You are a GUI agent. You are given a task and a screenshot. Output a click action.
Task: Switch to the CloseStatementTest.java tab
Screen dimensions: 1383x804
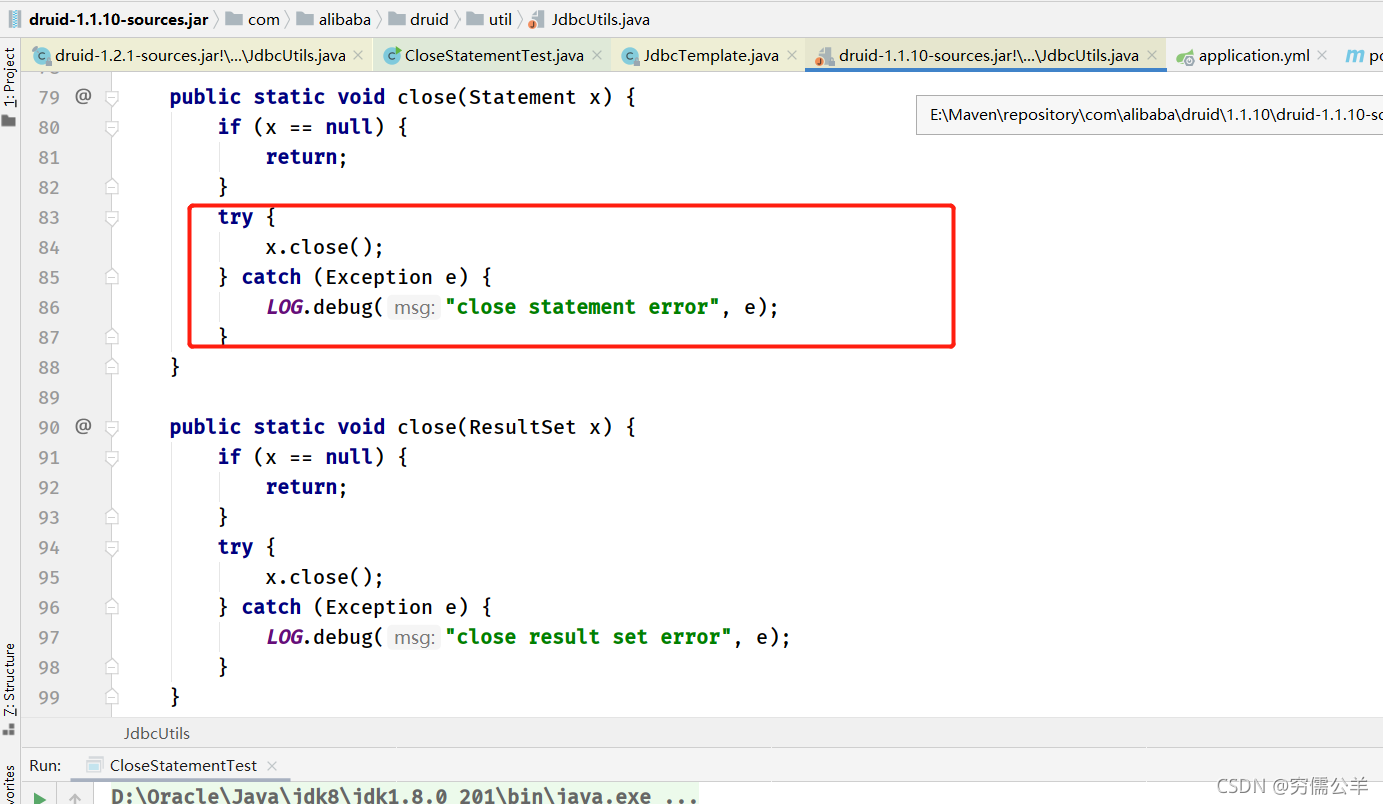494,55
